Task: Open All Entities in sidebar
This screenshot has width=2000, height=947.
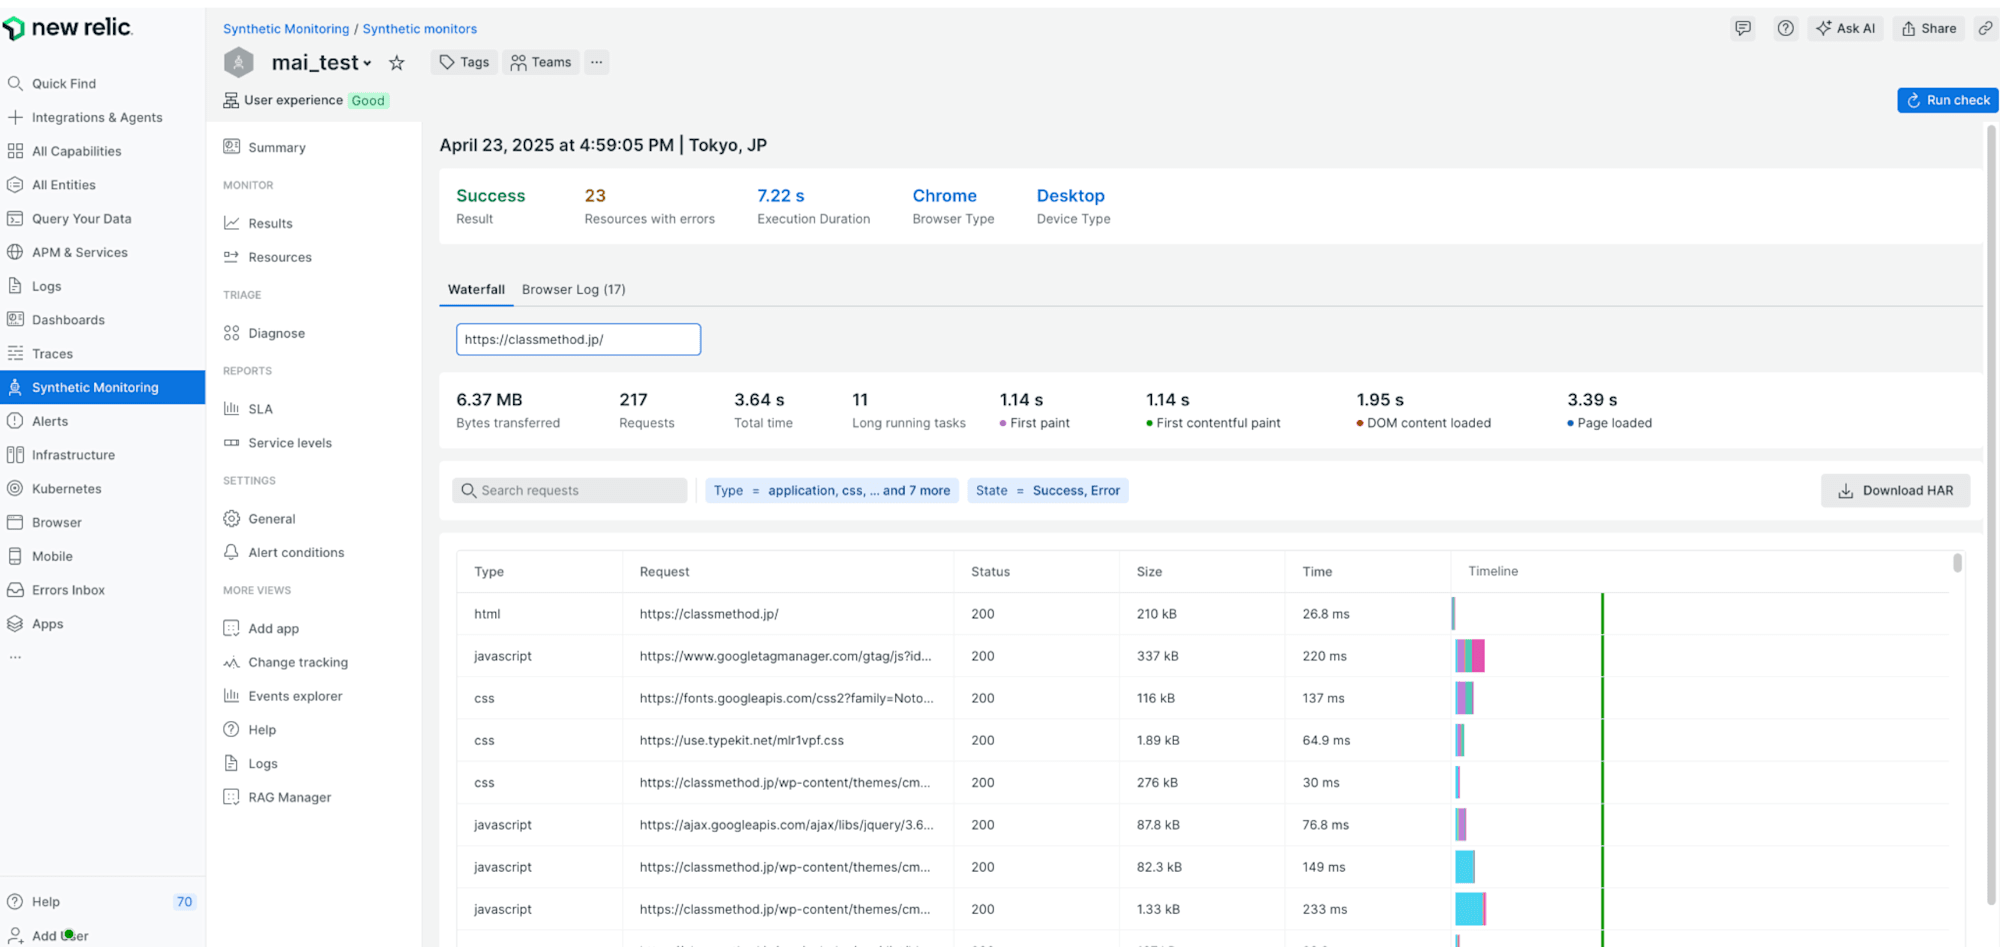Action: [x=63, y=185]
